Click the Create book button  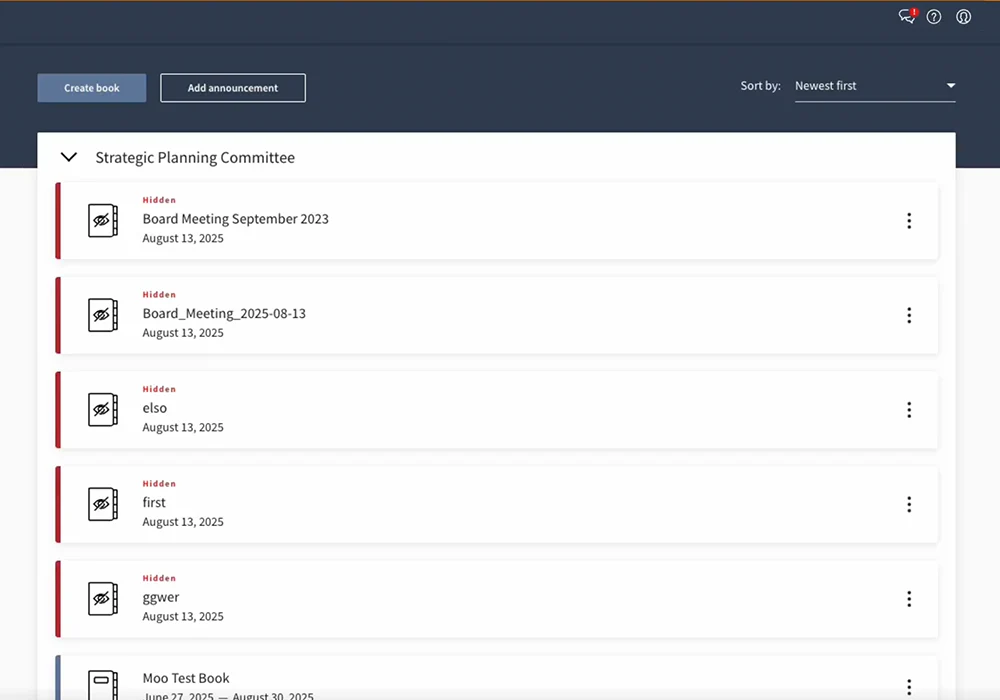91,87
